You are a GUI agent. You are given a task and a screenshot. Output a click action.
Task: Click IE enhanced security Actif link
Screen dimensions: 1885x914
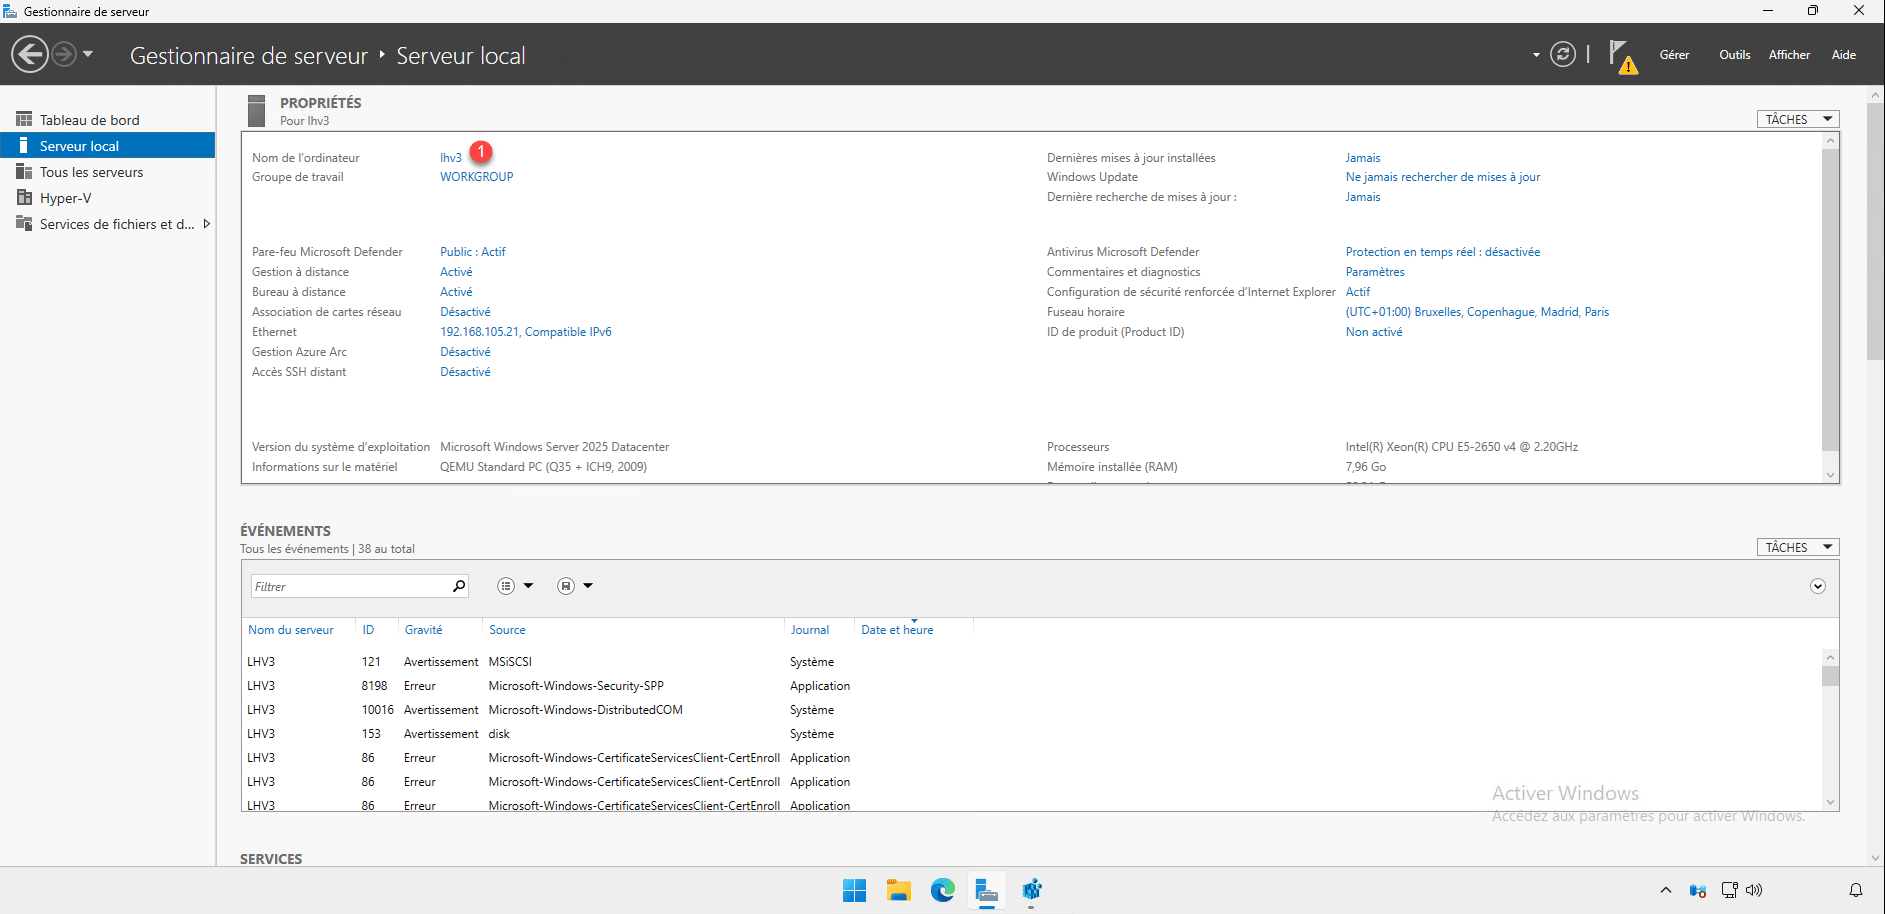point(1358,292)
